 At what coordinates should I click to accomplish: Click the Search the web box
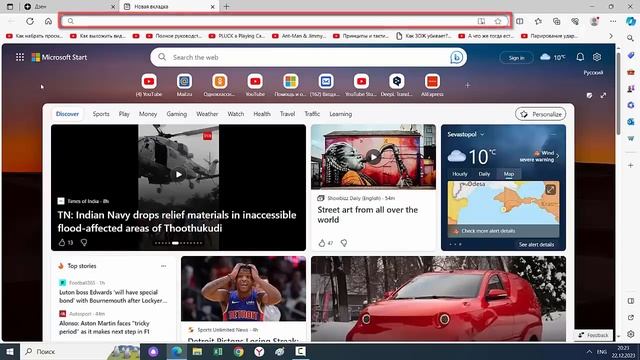tap(308, 57)
